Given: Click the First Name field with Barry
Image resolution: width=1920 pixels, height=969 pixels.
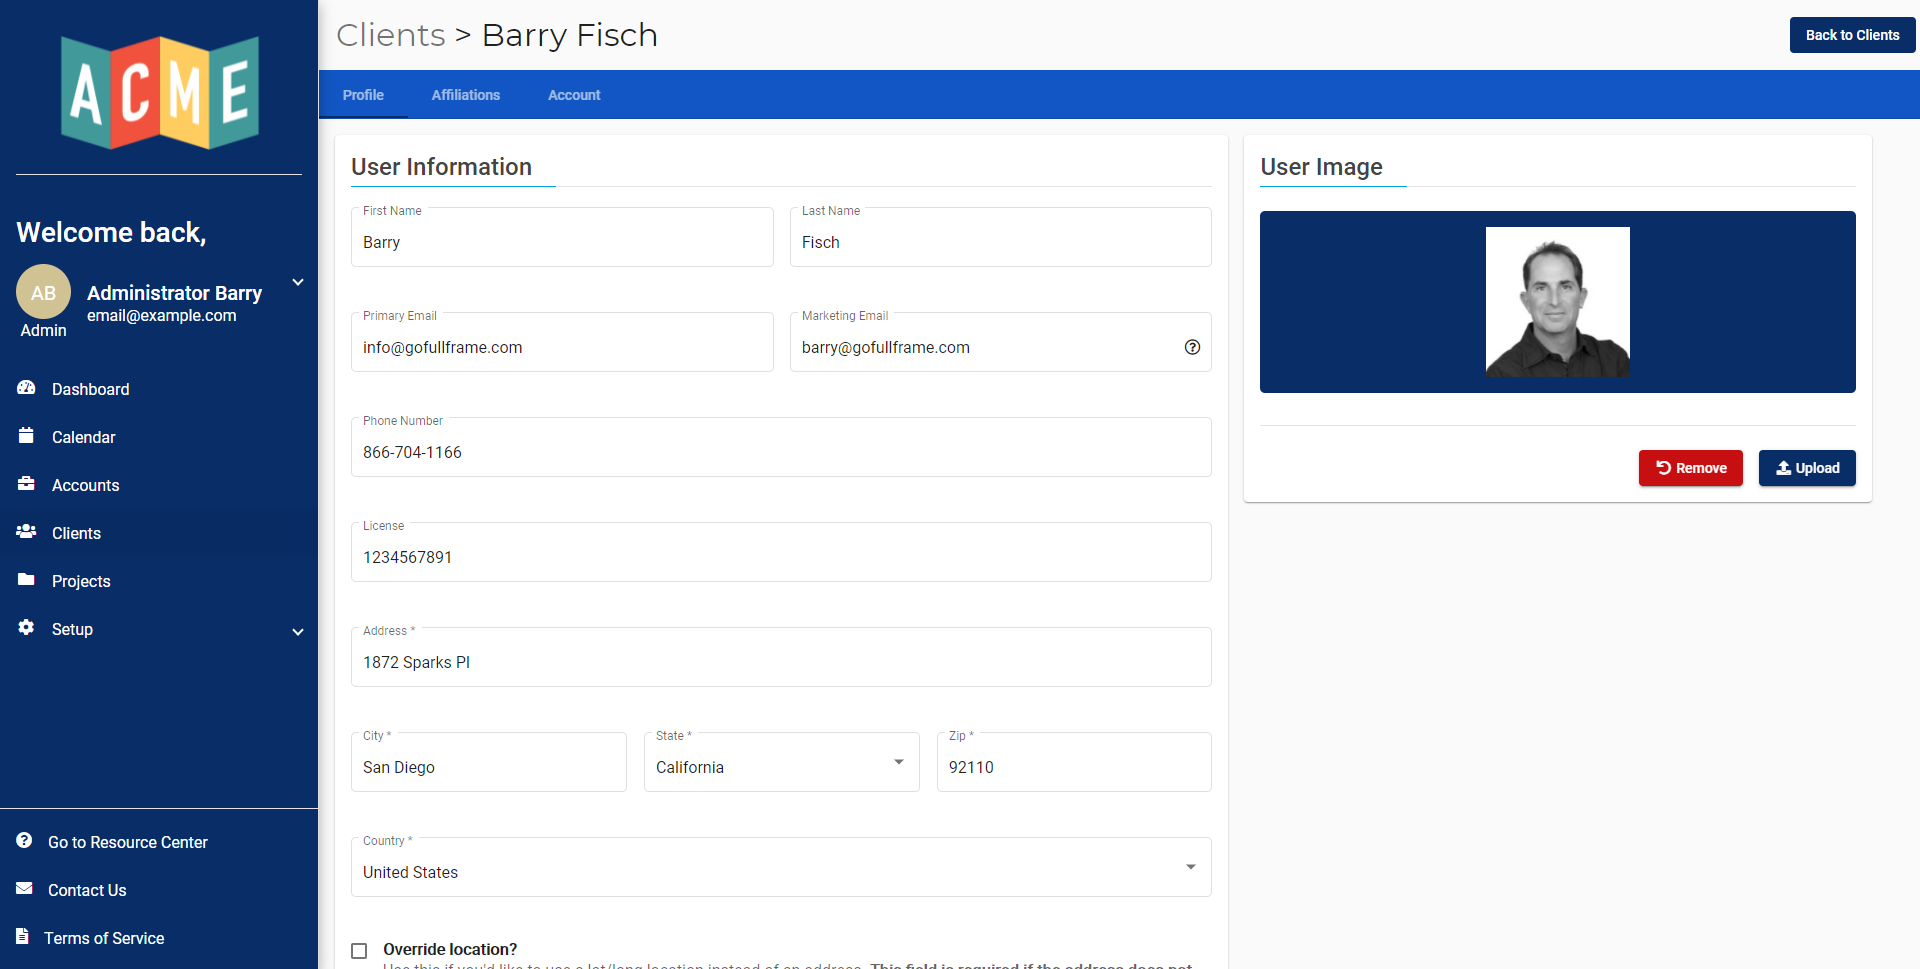Looking at the screenshot, I should pyautogui.click(x=562, y=238).
